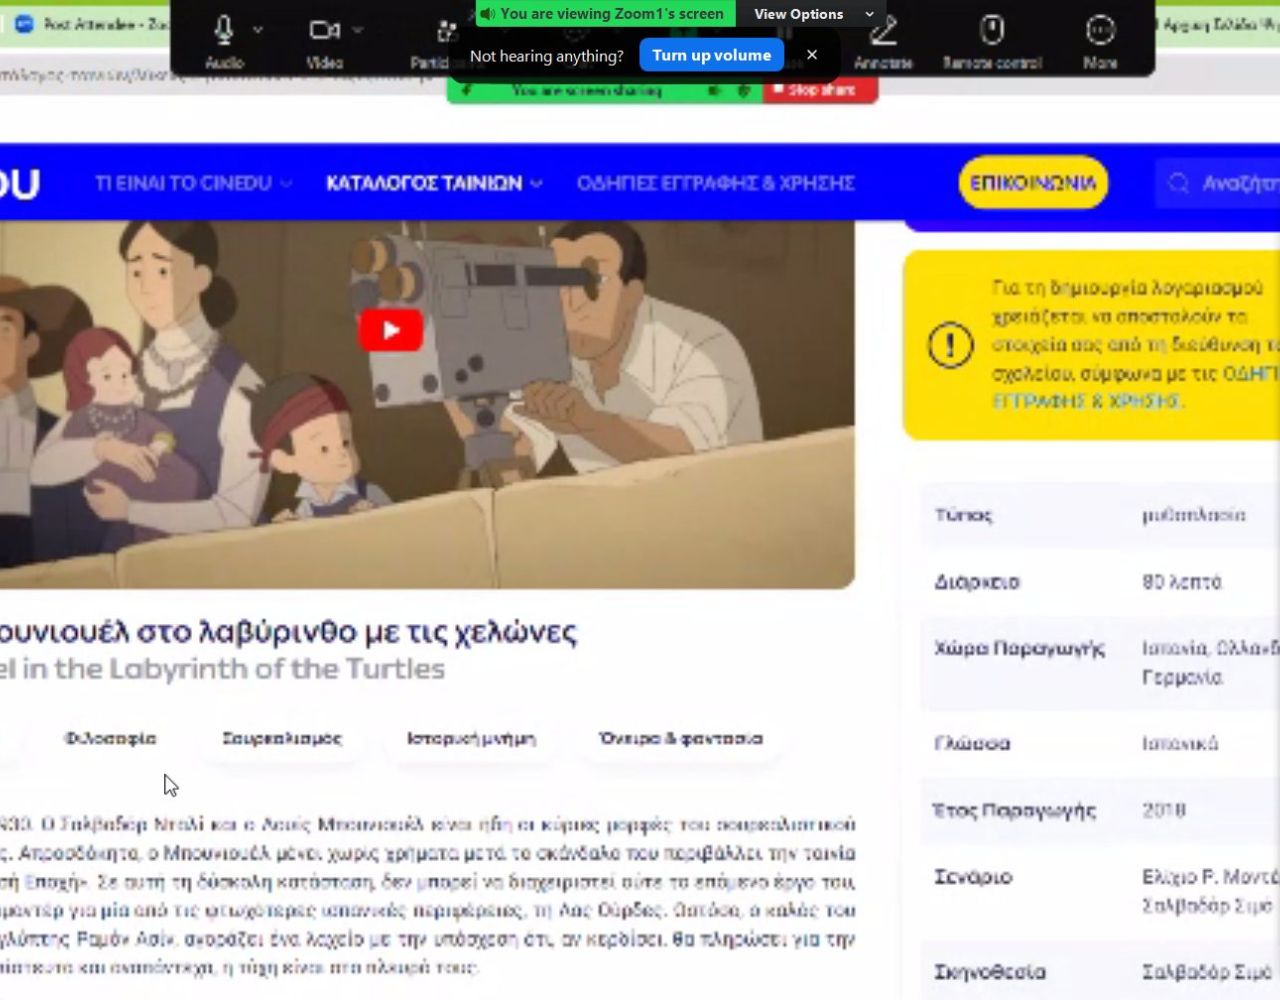The height and width of the screenshot is (1000, 1280).
Task: Click the Annotate pencil icon
Action: point(883,30)
